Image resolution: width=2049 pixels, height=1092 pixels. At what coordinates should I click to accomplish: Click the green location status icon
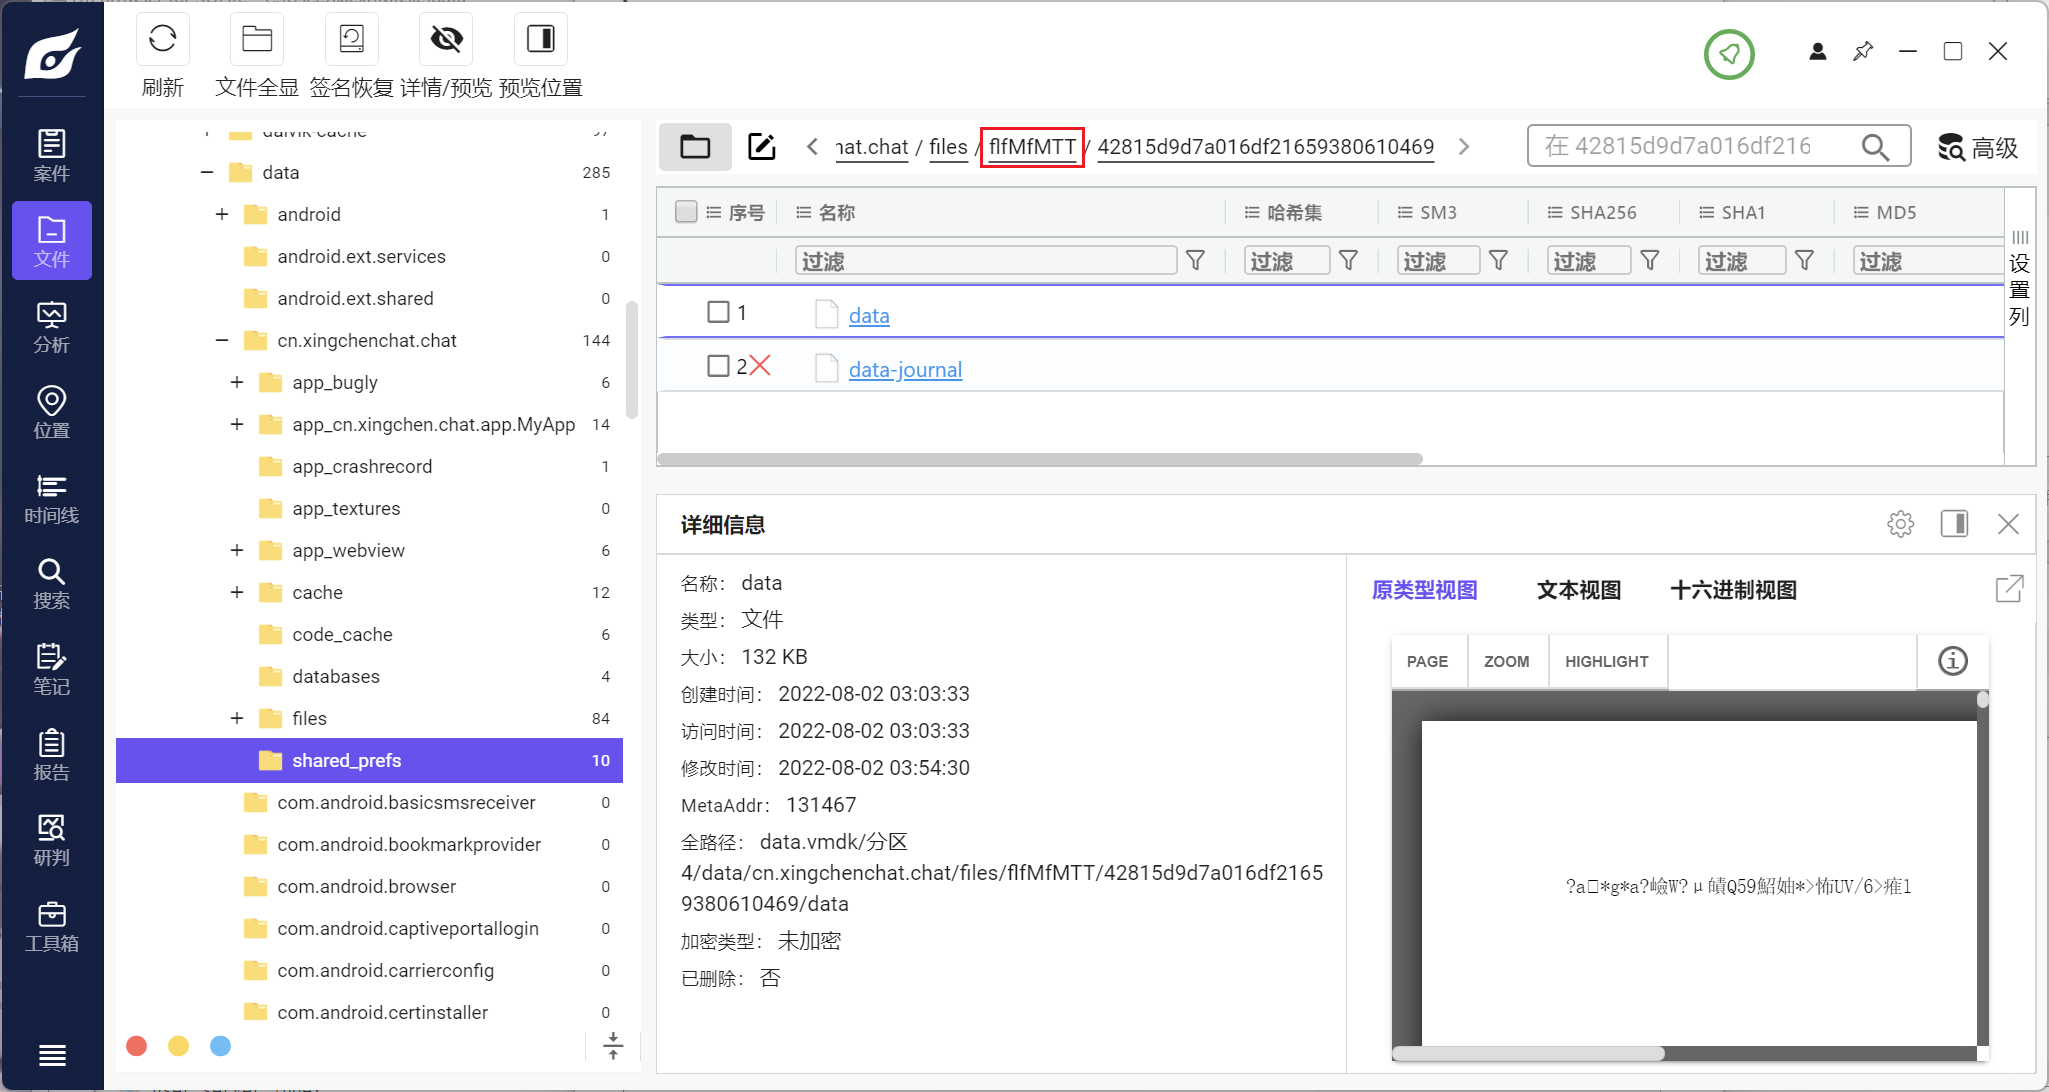pyautogui.click(x=1729, y=54)
